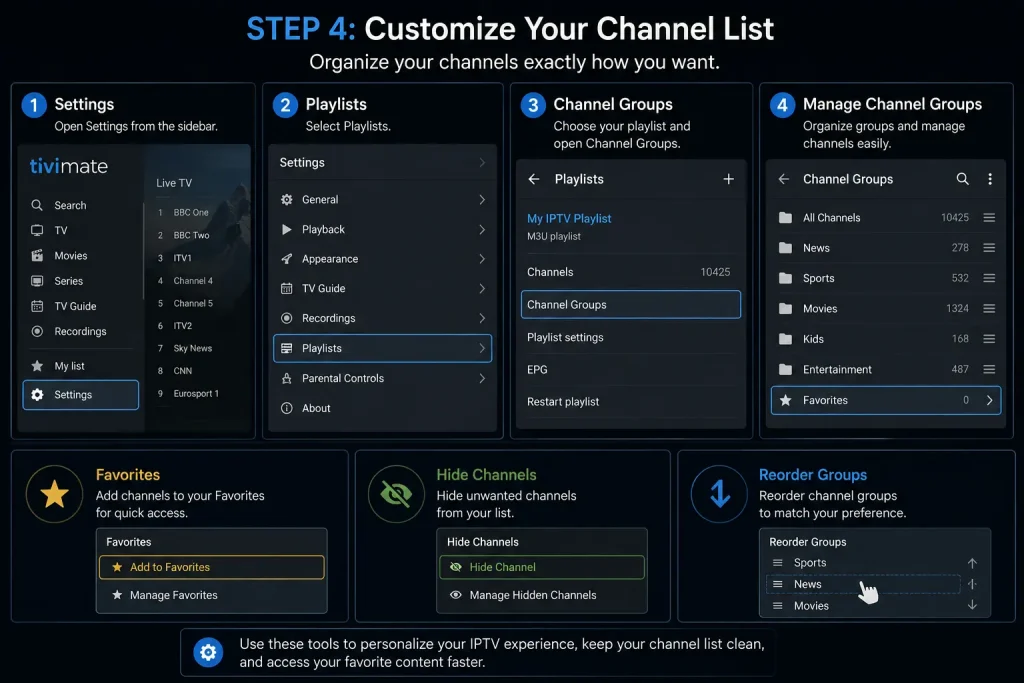The image size is (1024, 683).
Task: Toggle the crossed-eye icon on Hide Channel
Action: [456, 567]
